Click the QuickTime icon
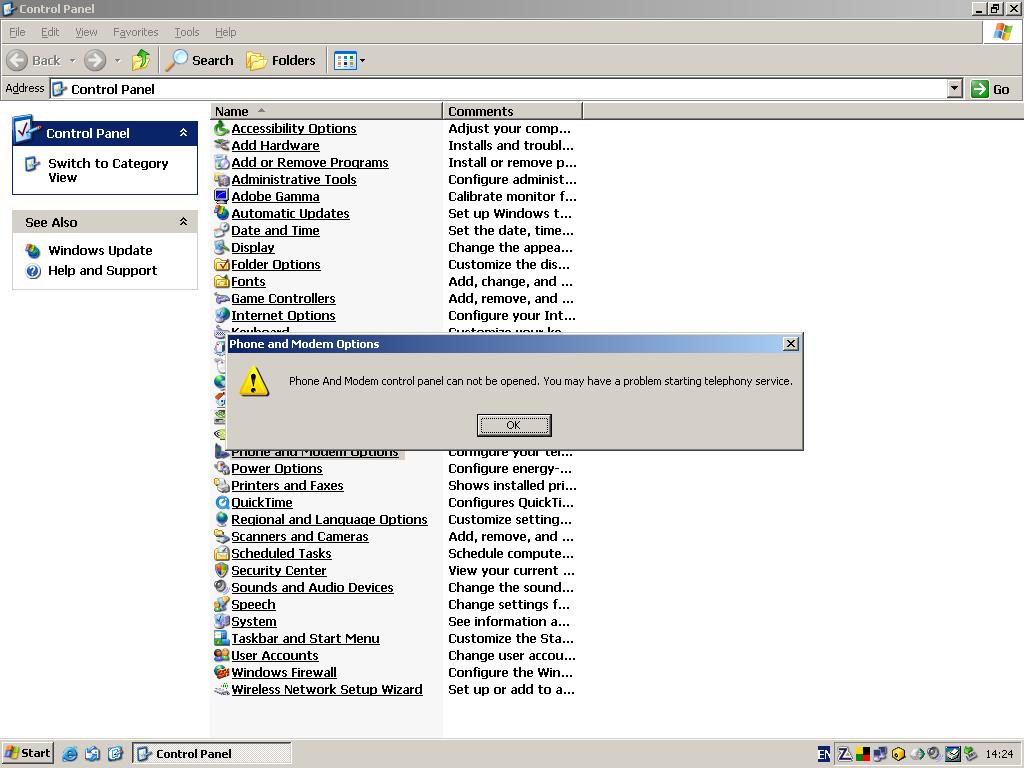1024x768 pixels. point(222,502)
